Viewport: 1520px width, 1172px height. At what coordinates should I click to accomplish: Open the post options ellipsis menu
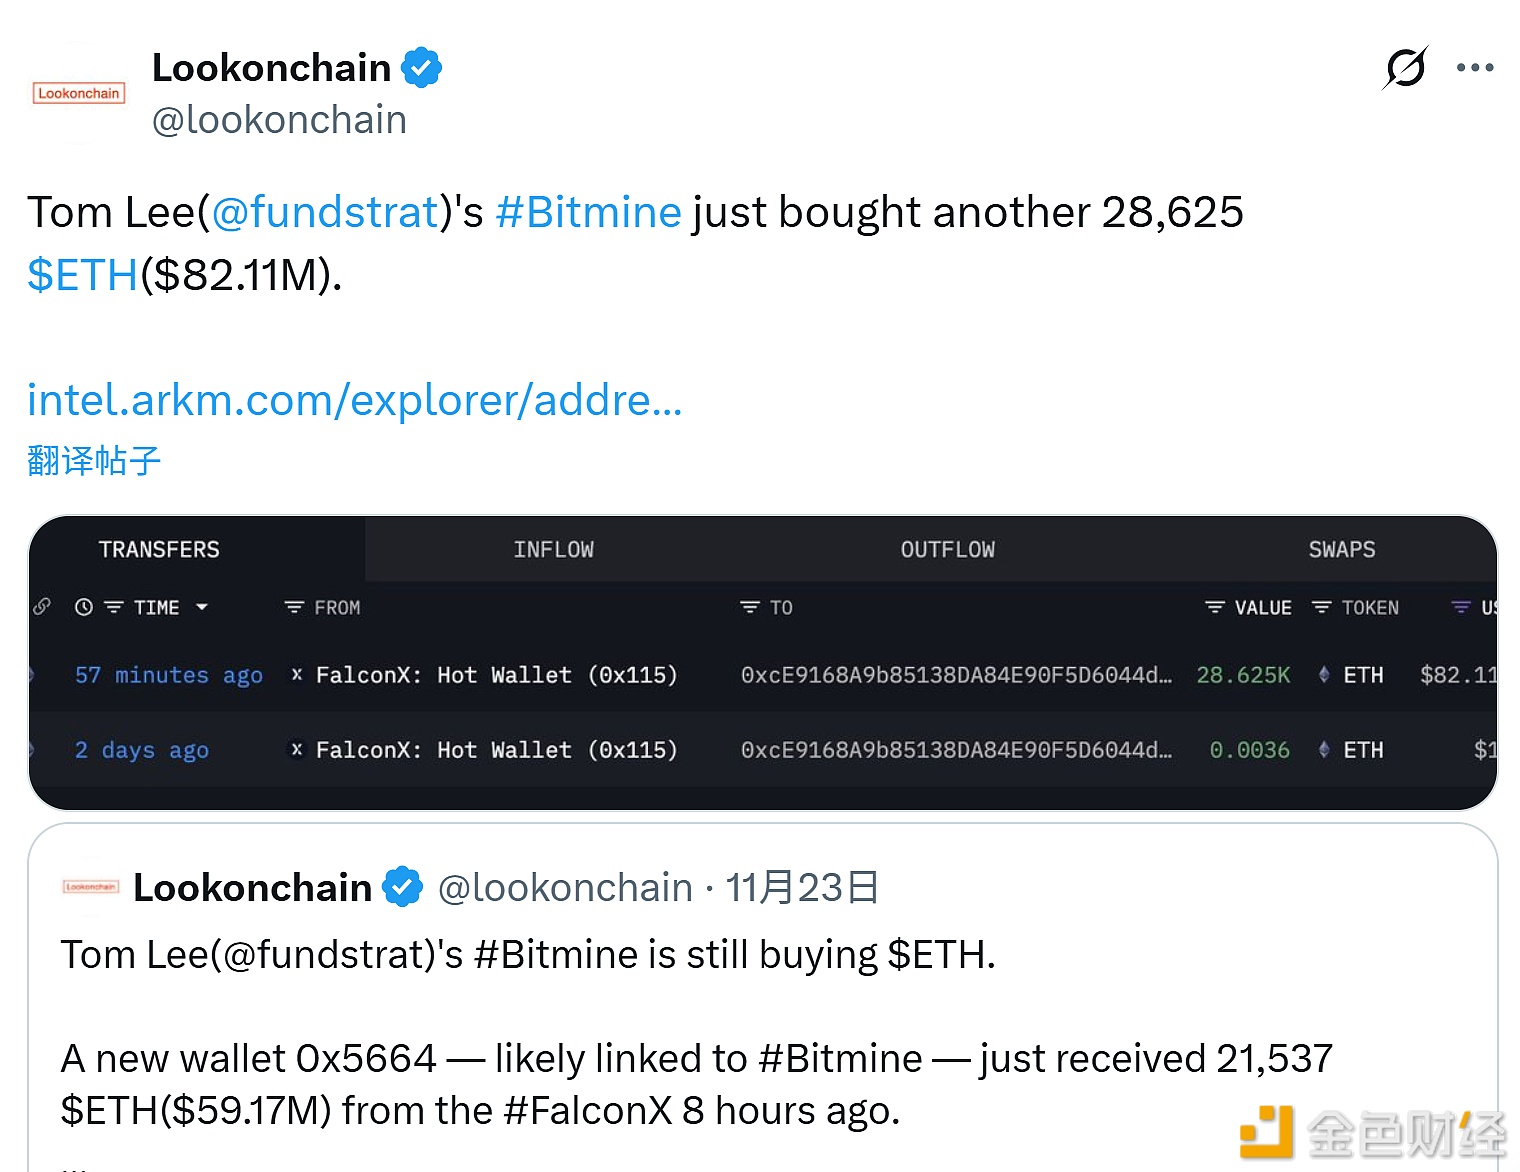[x=1475, y=67]
